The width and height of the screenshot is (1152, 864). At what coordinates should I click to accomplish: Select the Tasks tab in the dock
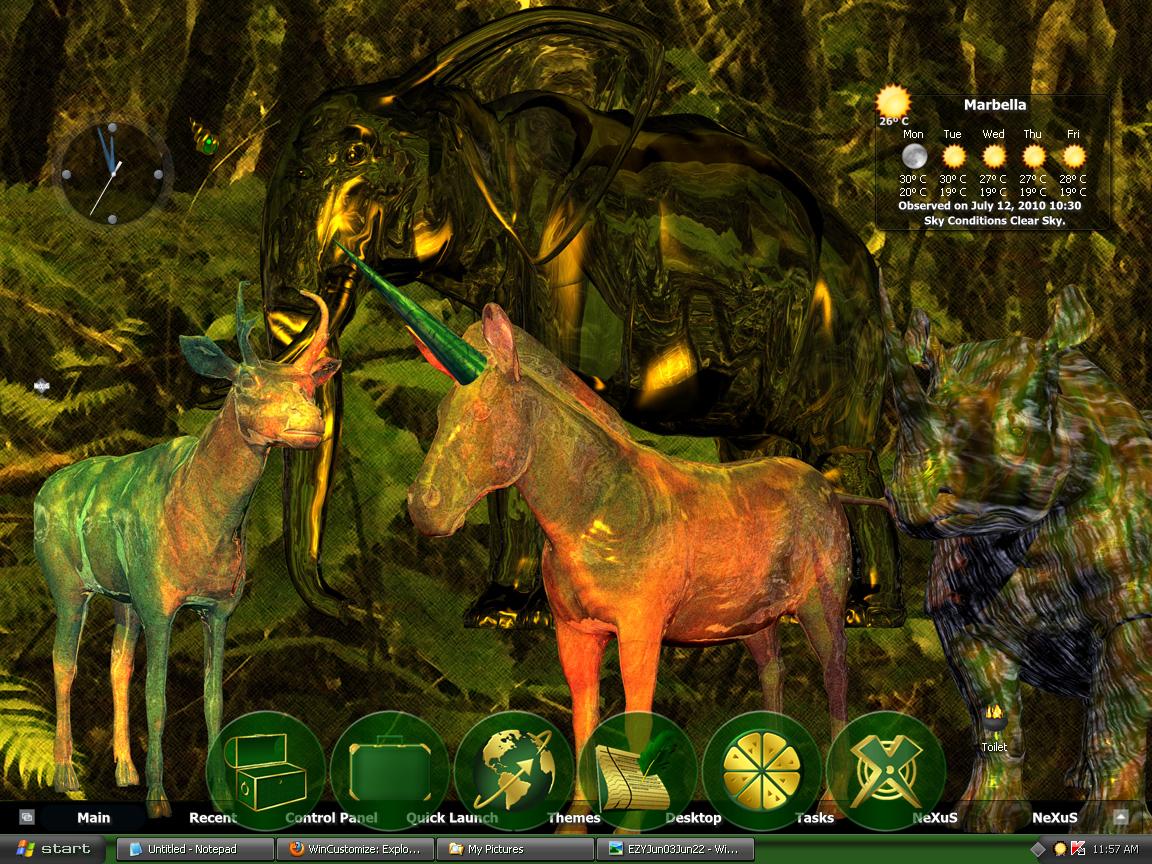pyautogui.click(x=814, y=817)
